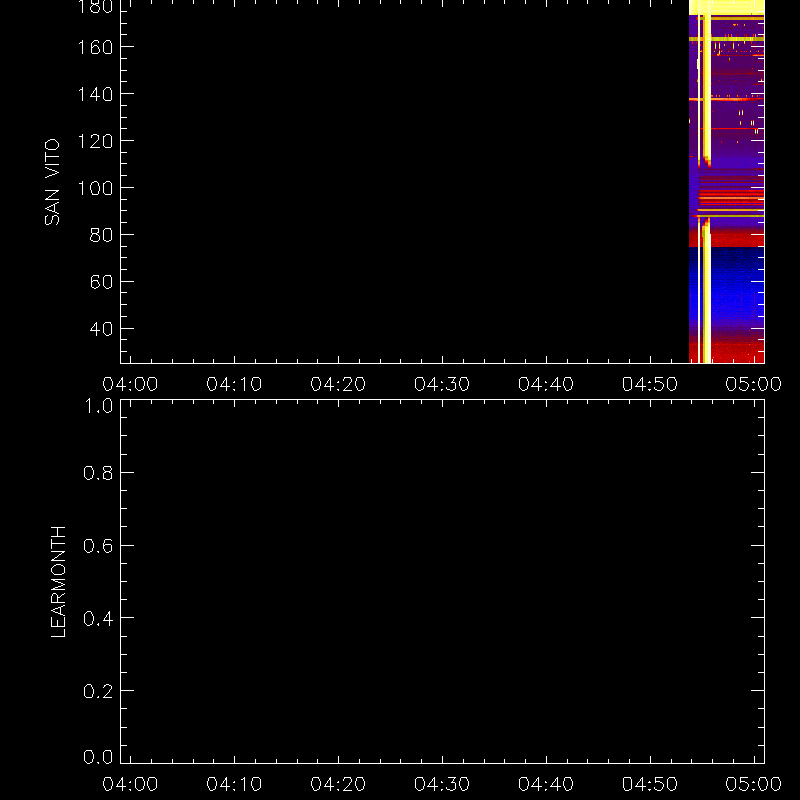Select the 60 frequency tick label
800x800 pixels.
(101, 282)
